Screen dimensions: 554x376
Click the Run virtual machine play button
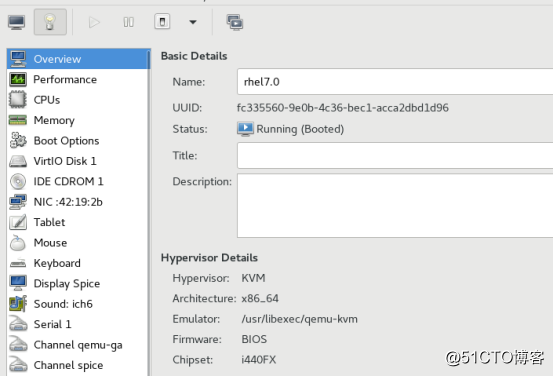(x=94, y=22)
